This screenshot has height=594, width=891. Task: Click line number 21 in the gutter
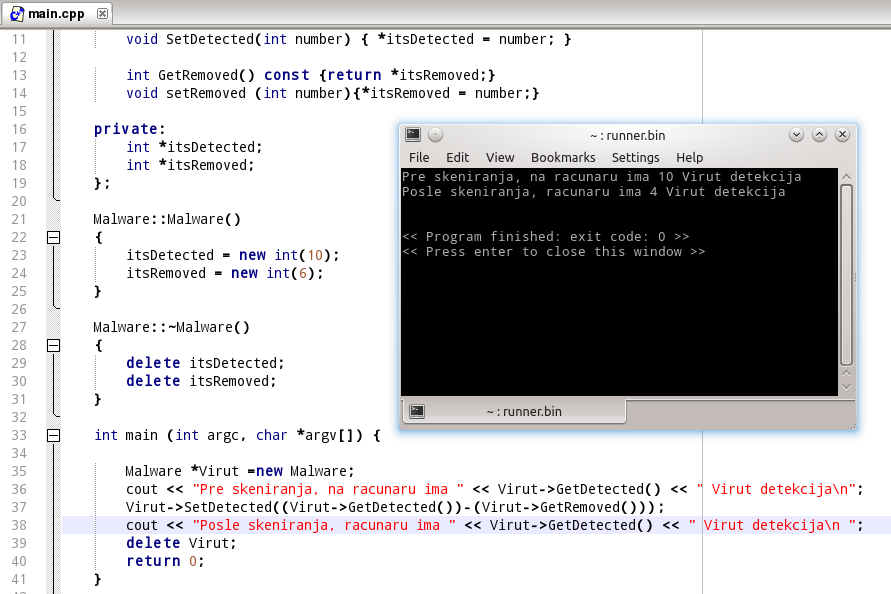(19, 219)
